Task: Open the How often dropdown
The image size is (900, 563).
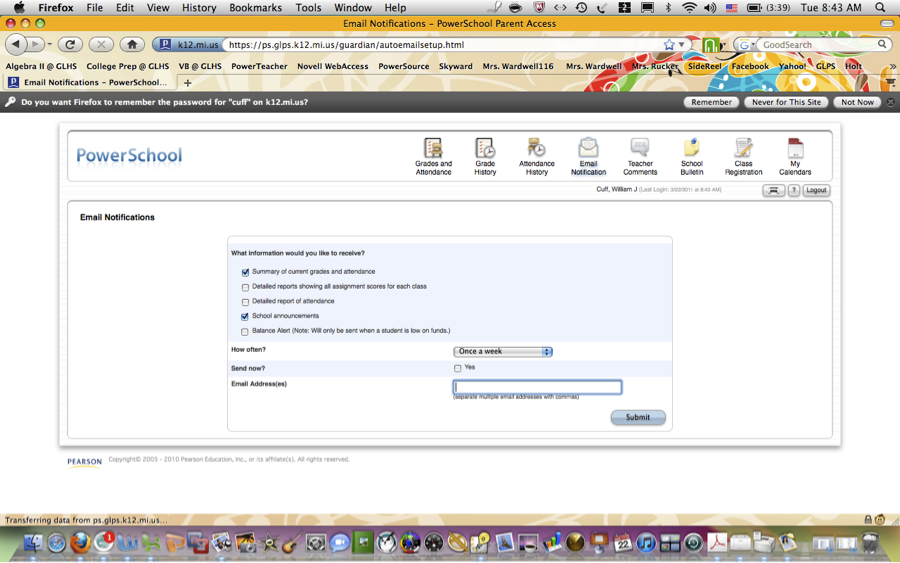Action: click(x=503, y=351)
